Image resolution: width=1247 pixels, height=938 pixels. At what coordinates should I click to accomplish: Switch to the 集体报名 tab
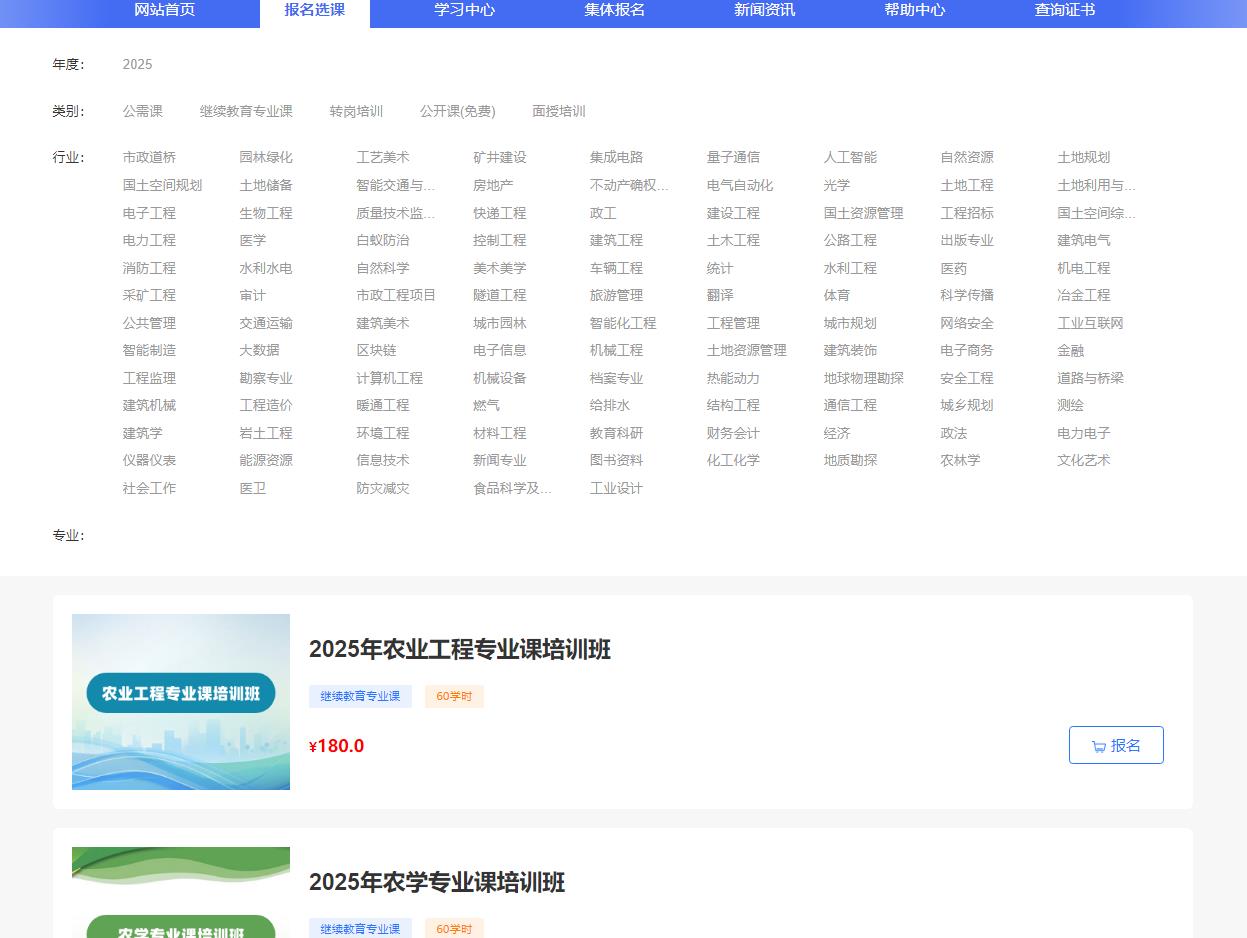coord(614,10)
